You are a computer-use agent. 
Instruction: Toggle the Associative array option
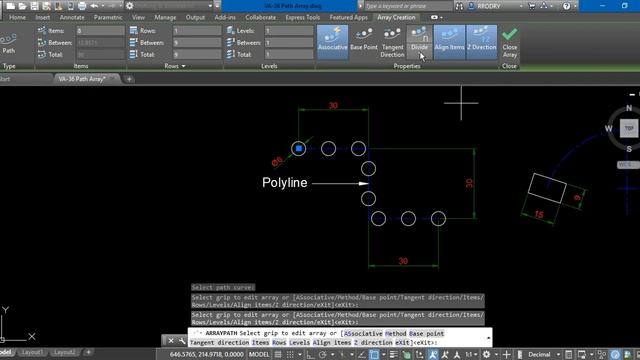tap(332, 42)
